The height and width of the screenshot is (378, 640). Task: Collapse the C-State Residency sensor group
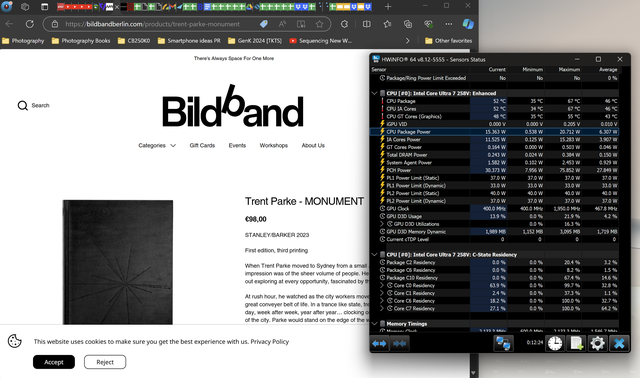coord(374,254)
